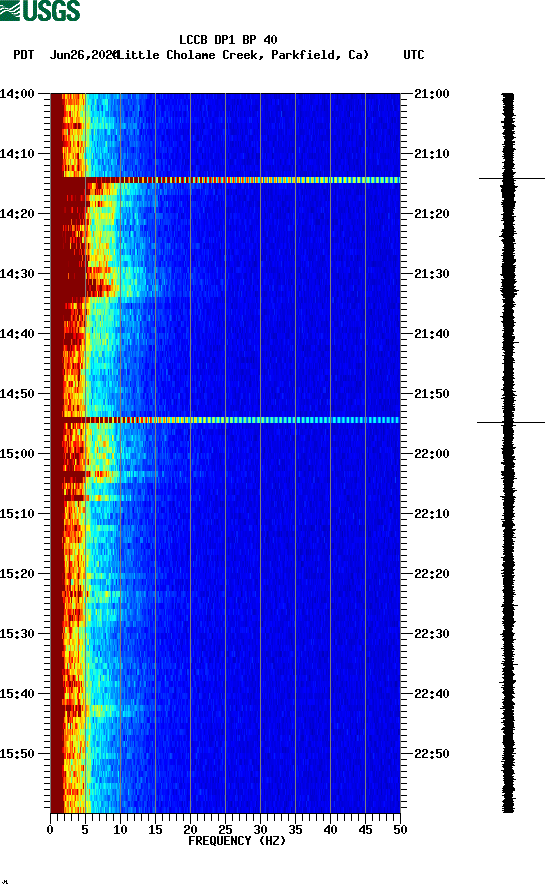Viewport: 552px width, 893px height.
Task: Click the '21:20' UTC time label
Action: coord(432,214)
